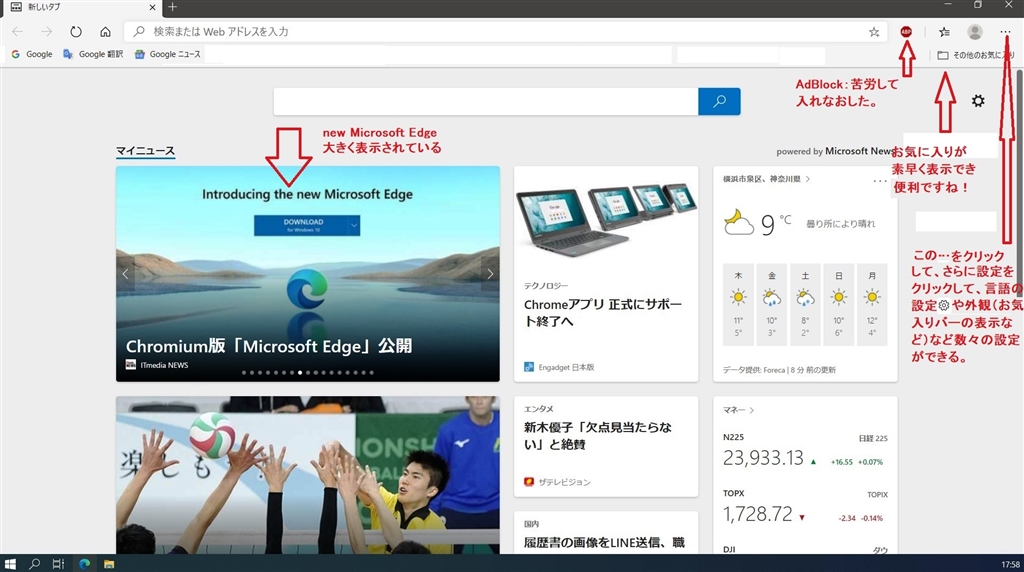
Task: Open File Explorer from taskbar
Action: pyautogui.click(x=109, y=564)
